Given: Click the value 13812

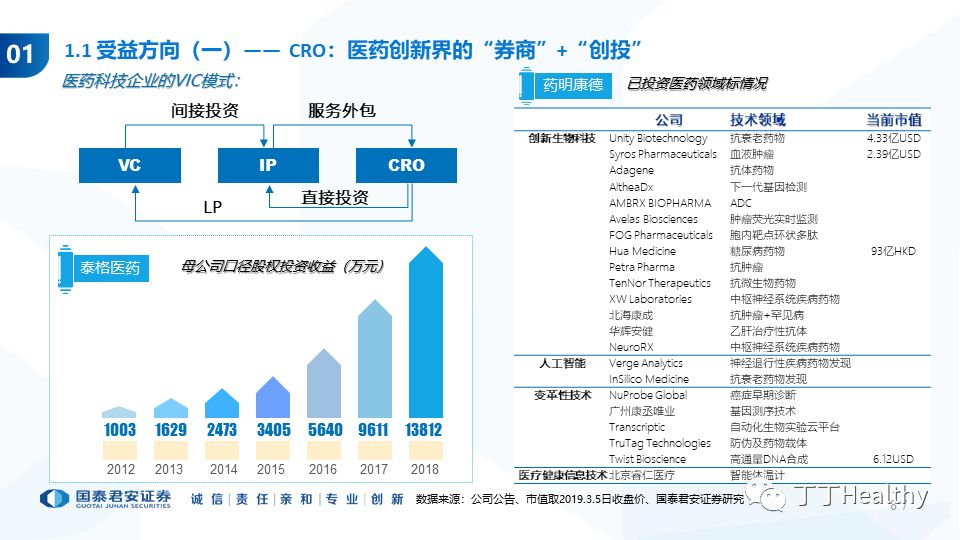Looking at the screenshot, I should (424, 430).
